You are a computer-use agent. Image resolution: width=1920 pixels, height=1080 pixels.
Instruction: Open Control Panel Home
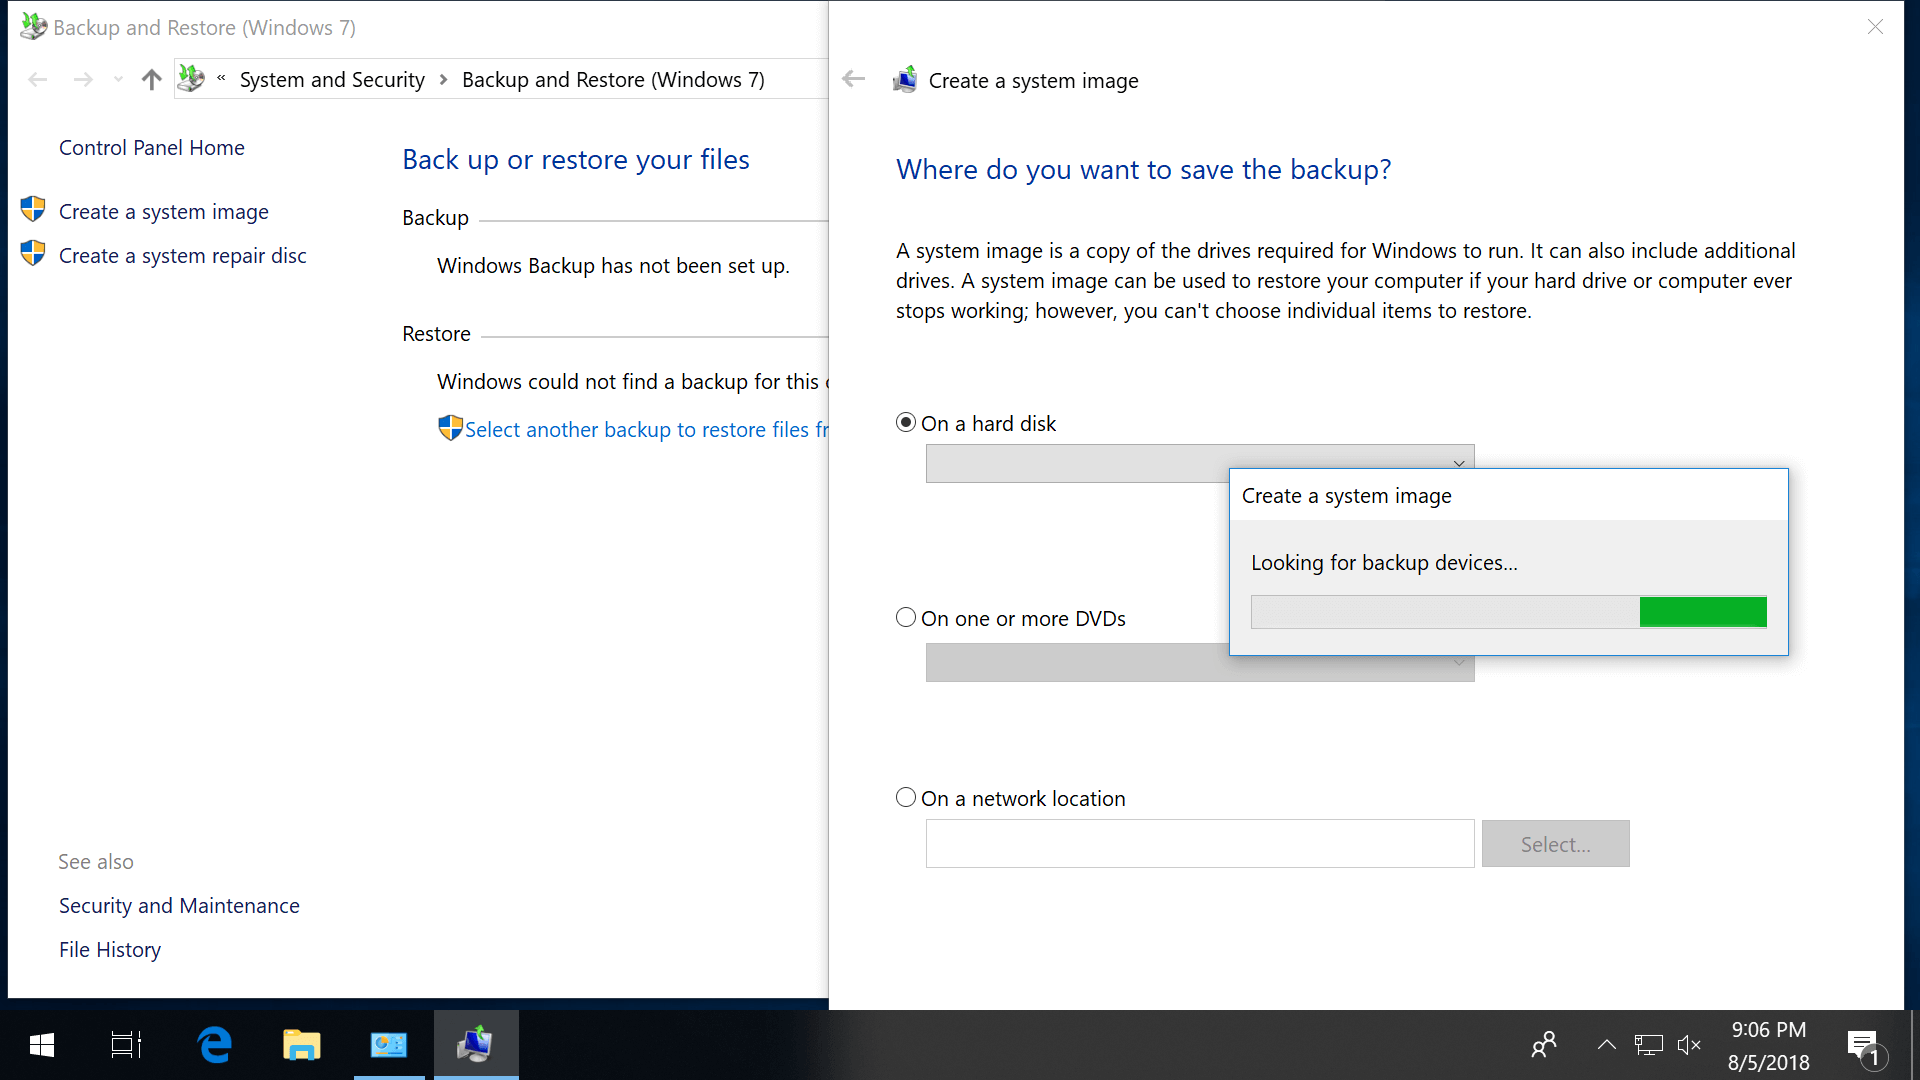coord(152,148)
